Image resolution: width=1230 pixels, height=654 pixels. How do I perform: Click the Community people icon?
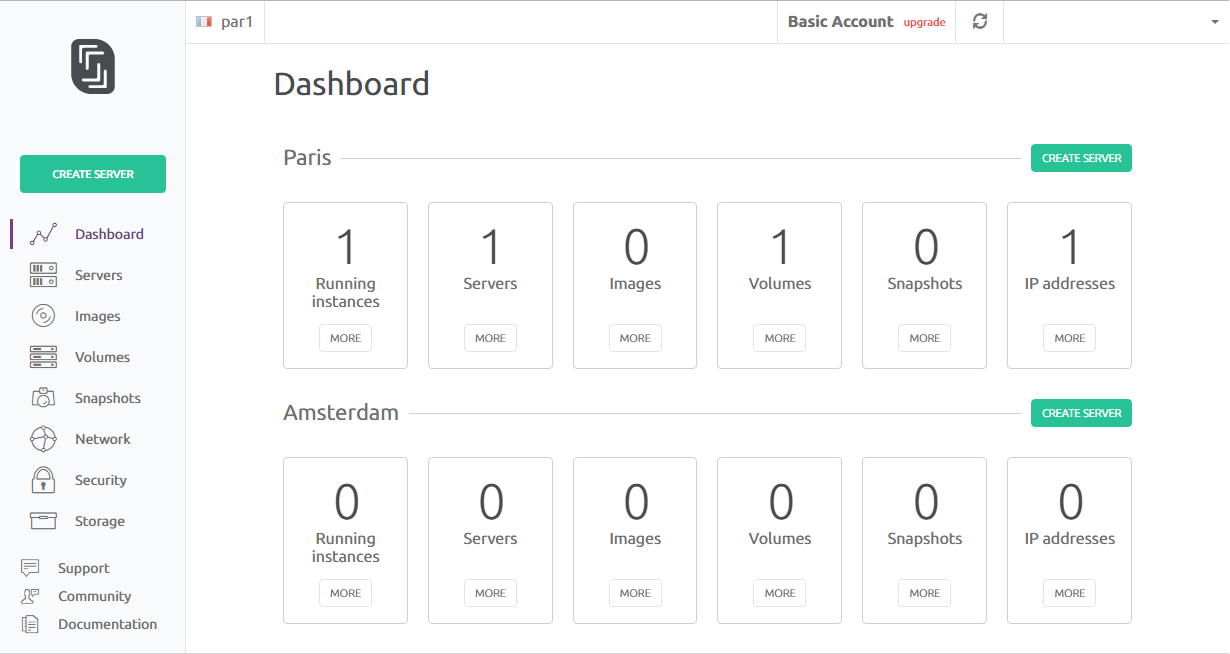30,596
